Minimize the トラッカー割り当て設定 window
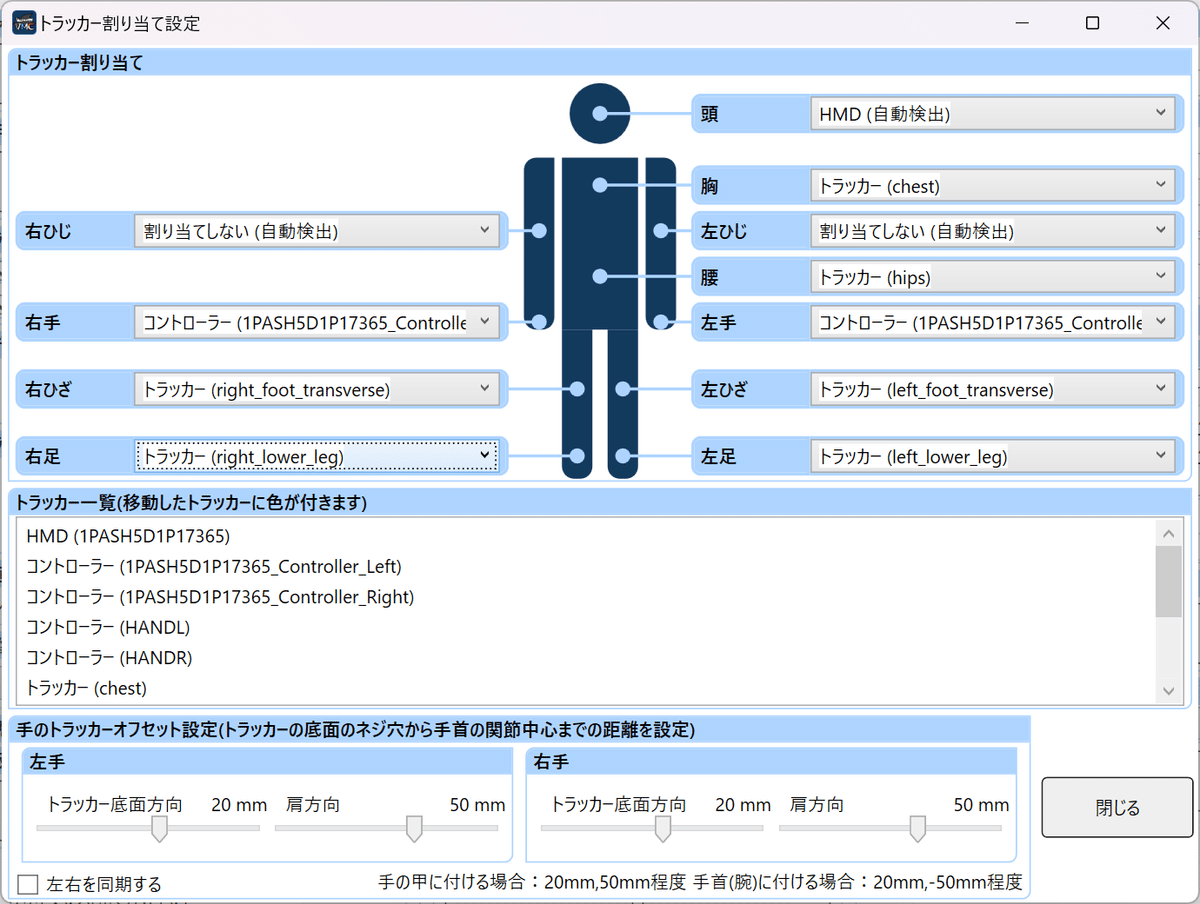Viewport: 1200px width, 904px height. [x=1023, y=23]
